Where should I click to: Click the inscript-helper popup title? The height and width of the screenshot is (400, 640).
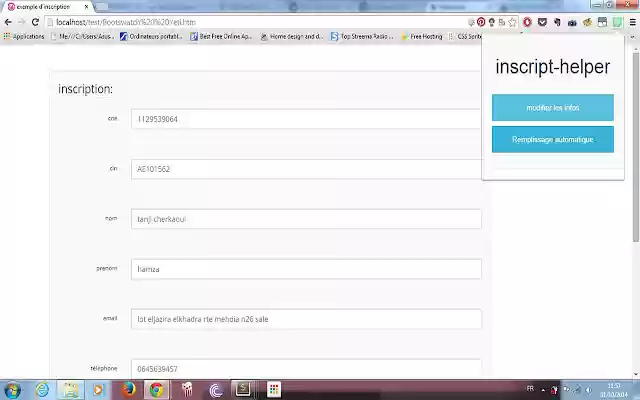point(553,67)
